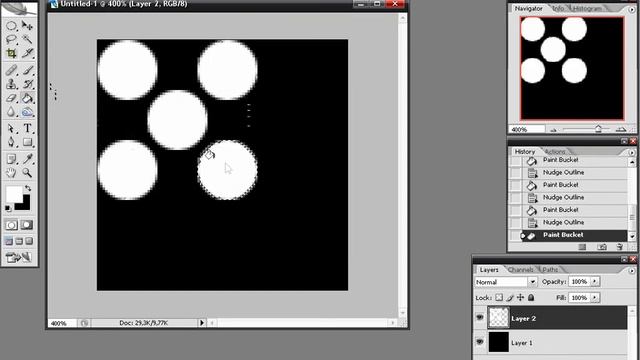The image size is (640, 360).
Task: Zoom in using Navigator large mountains icon
Action: (x=621, y=129)
